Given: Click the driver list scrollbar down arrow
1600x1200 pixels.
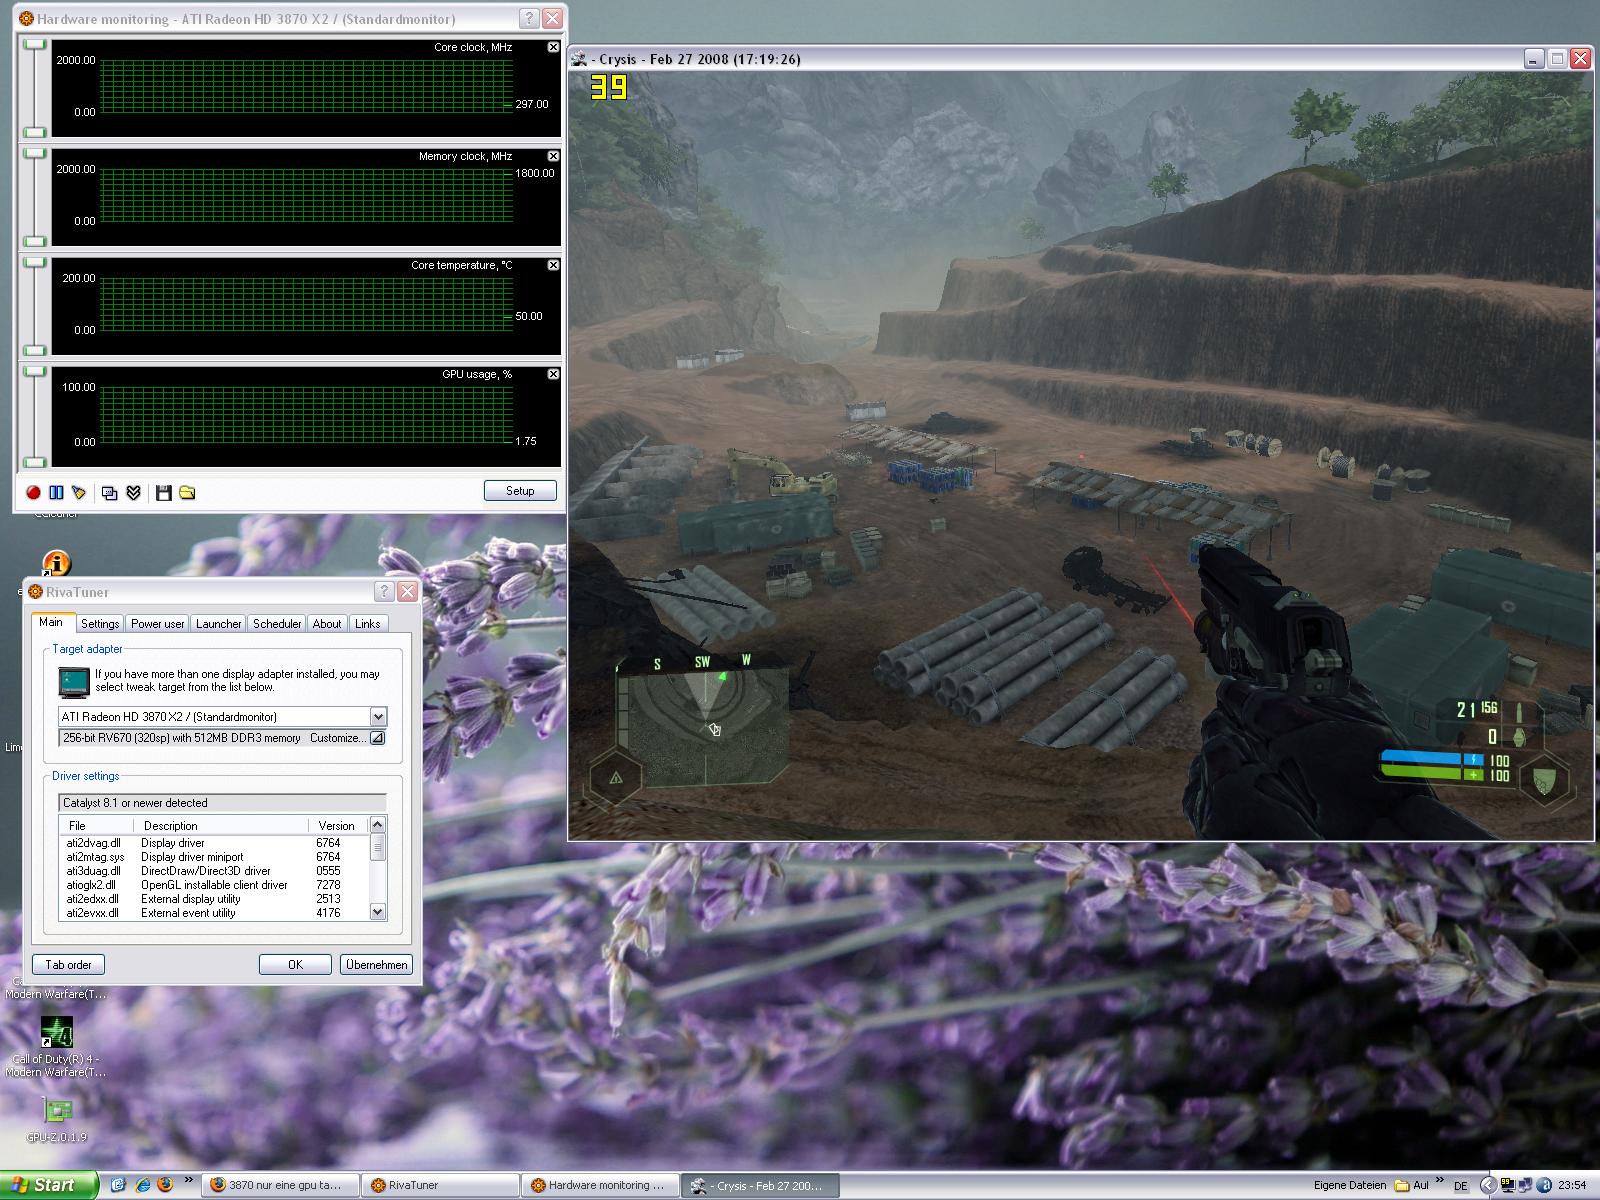Looking at the screenshot, I should coord(377,911).
